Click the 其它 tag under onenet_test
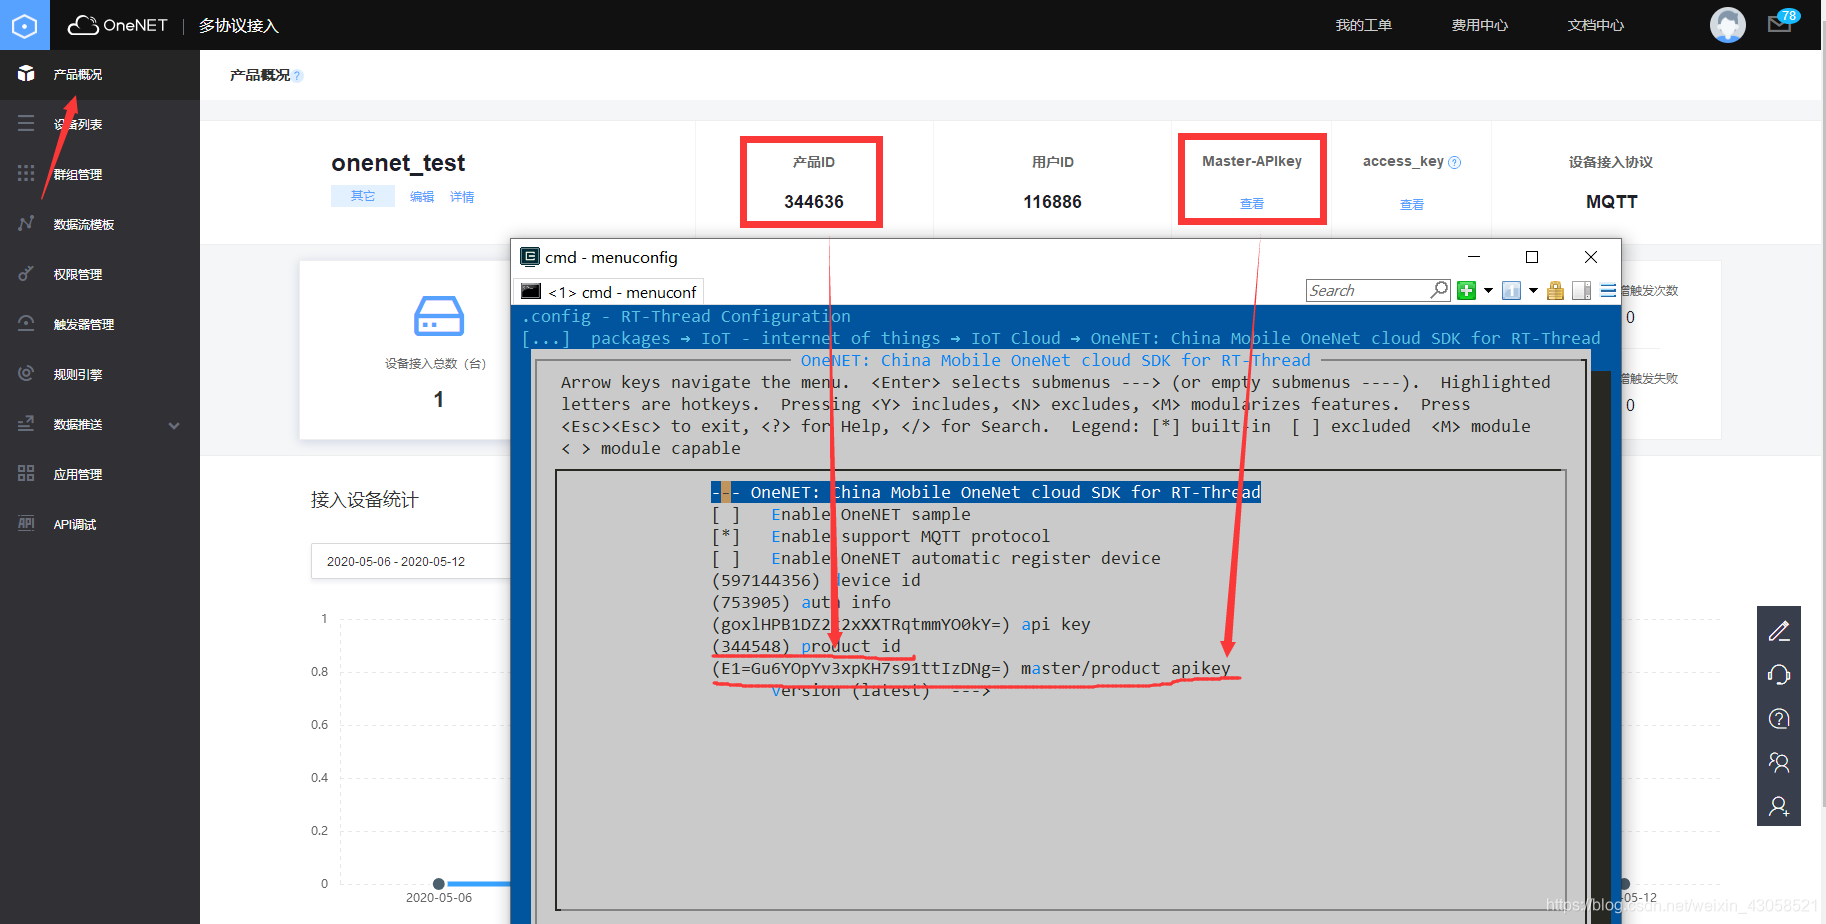The width and height of the screenshot is (1826, 924). [x=363, y=196]
